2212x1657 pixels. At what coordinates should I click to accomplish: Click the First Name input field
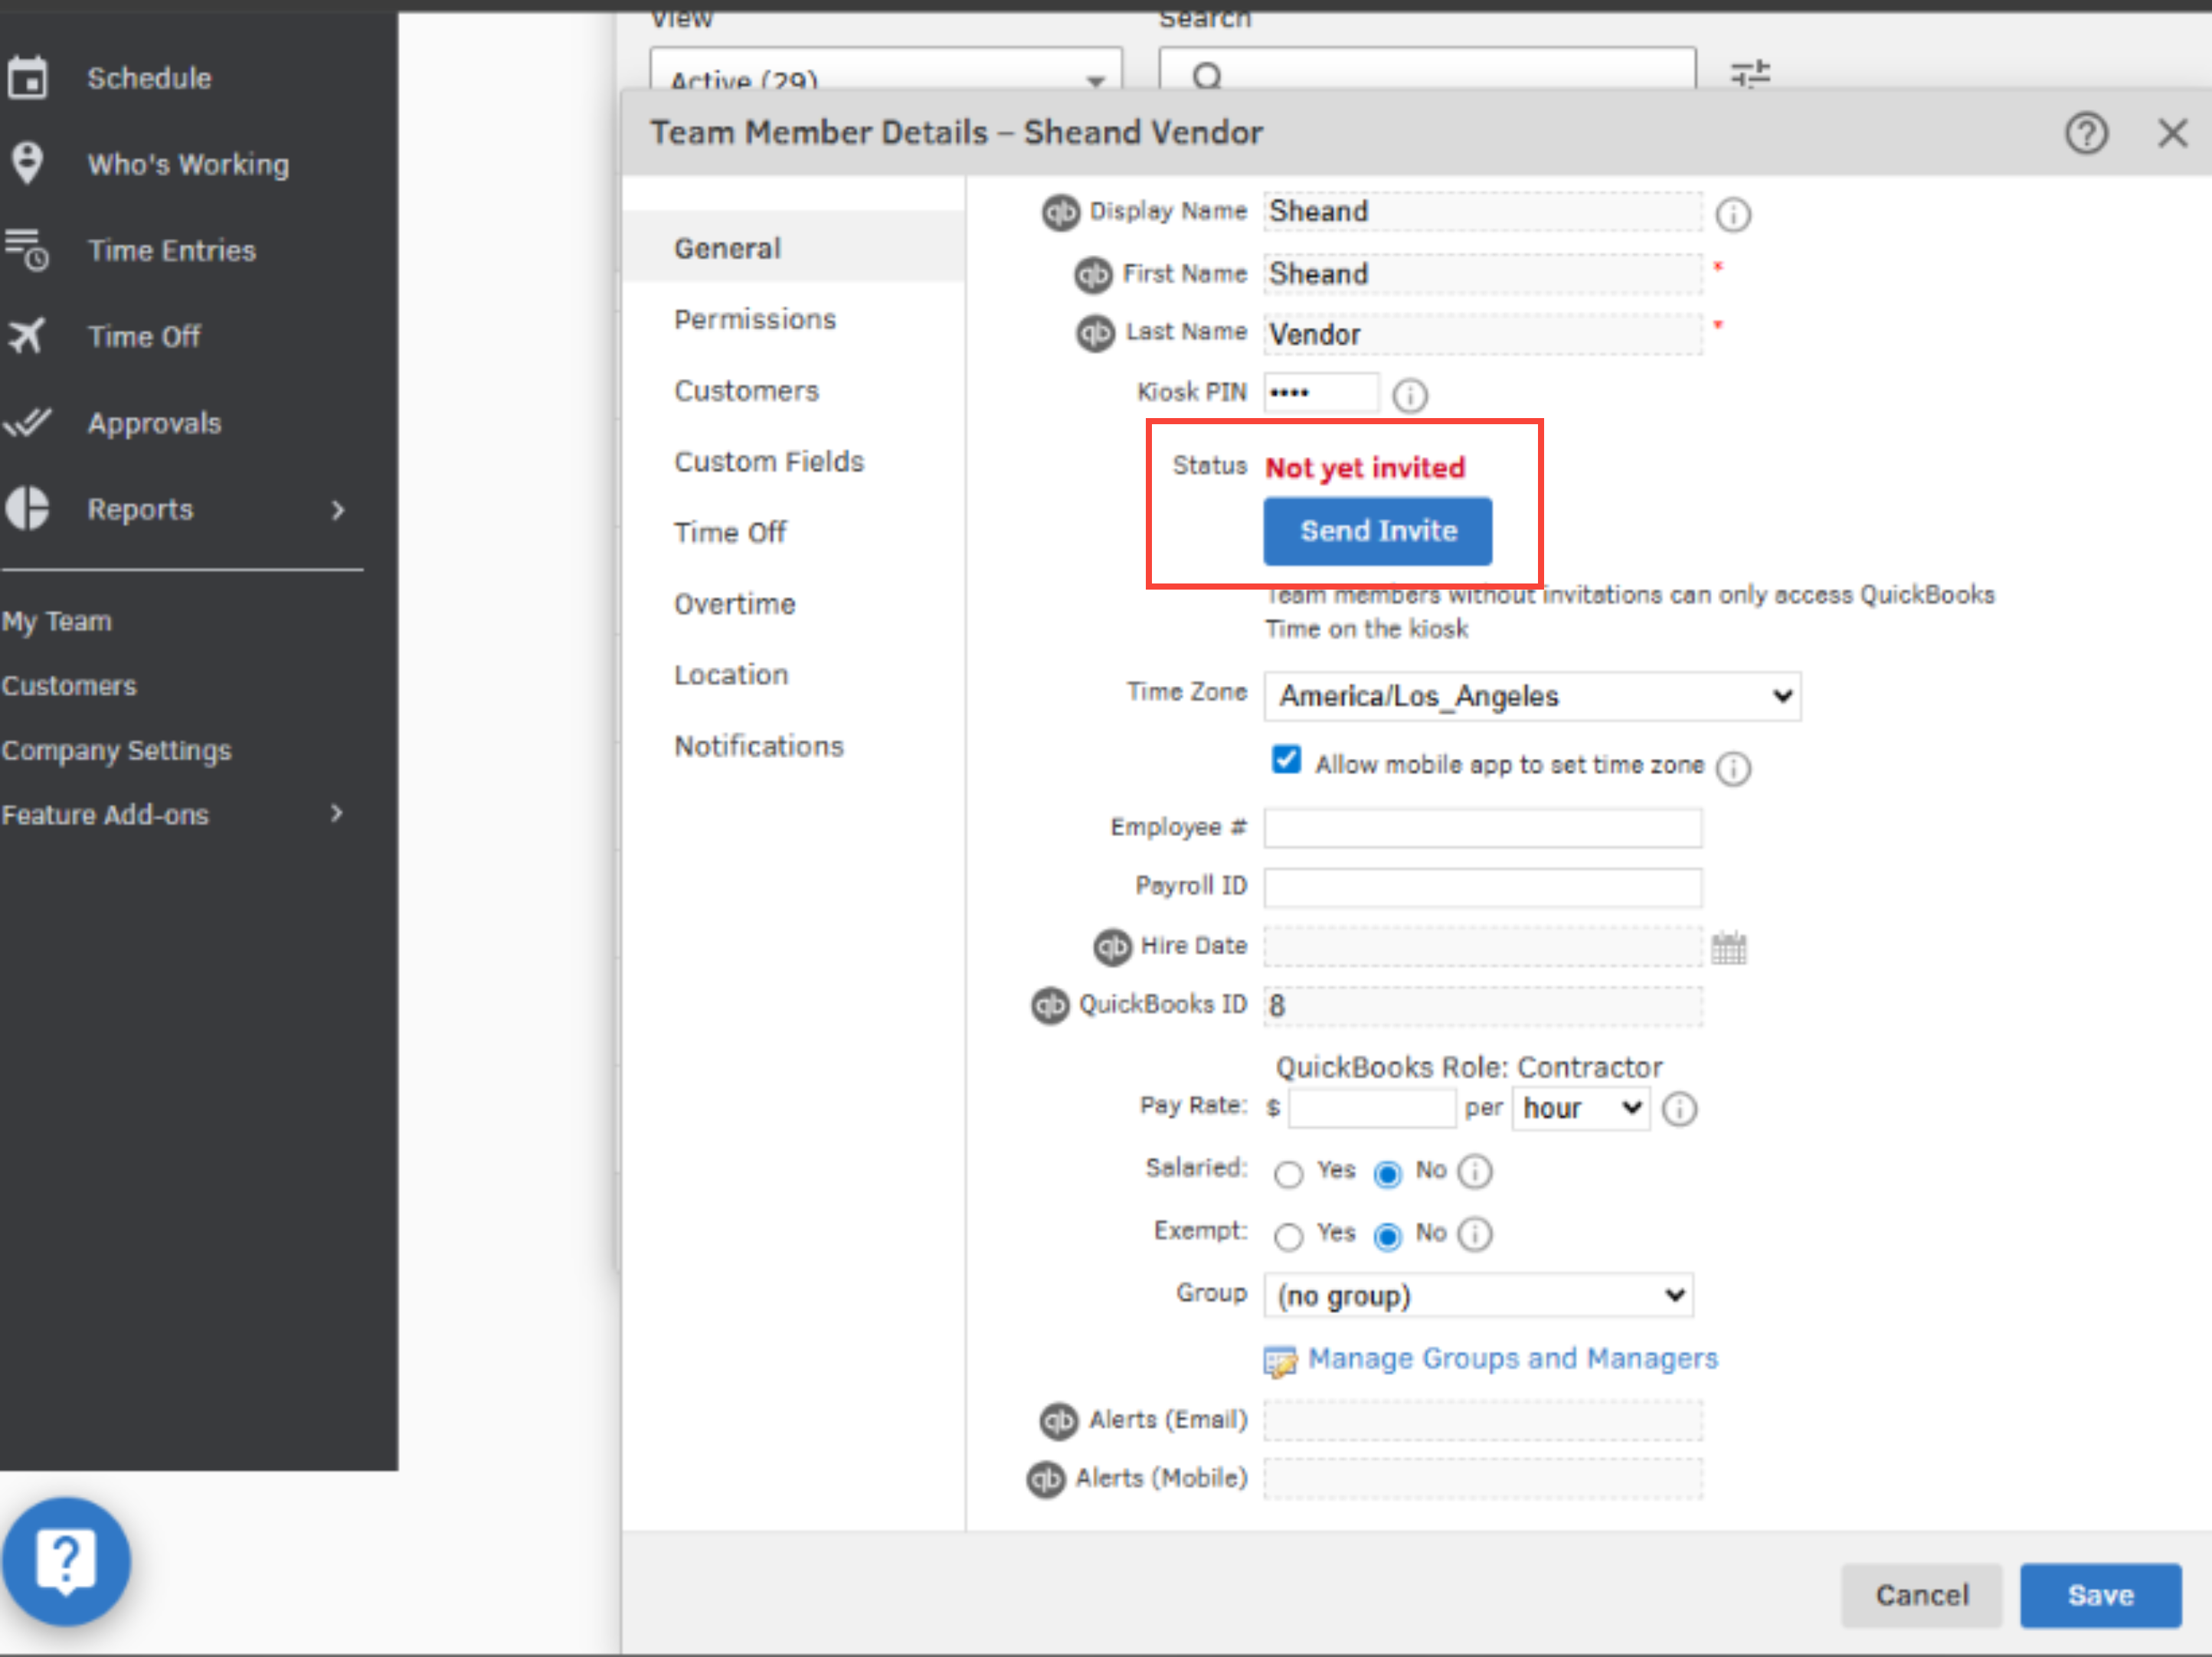[1483, 274]
